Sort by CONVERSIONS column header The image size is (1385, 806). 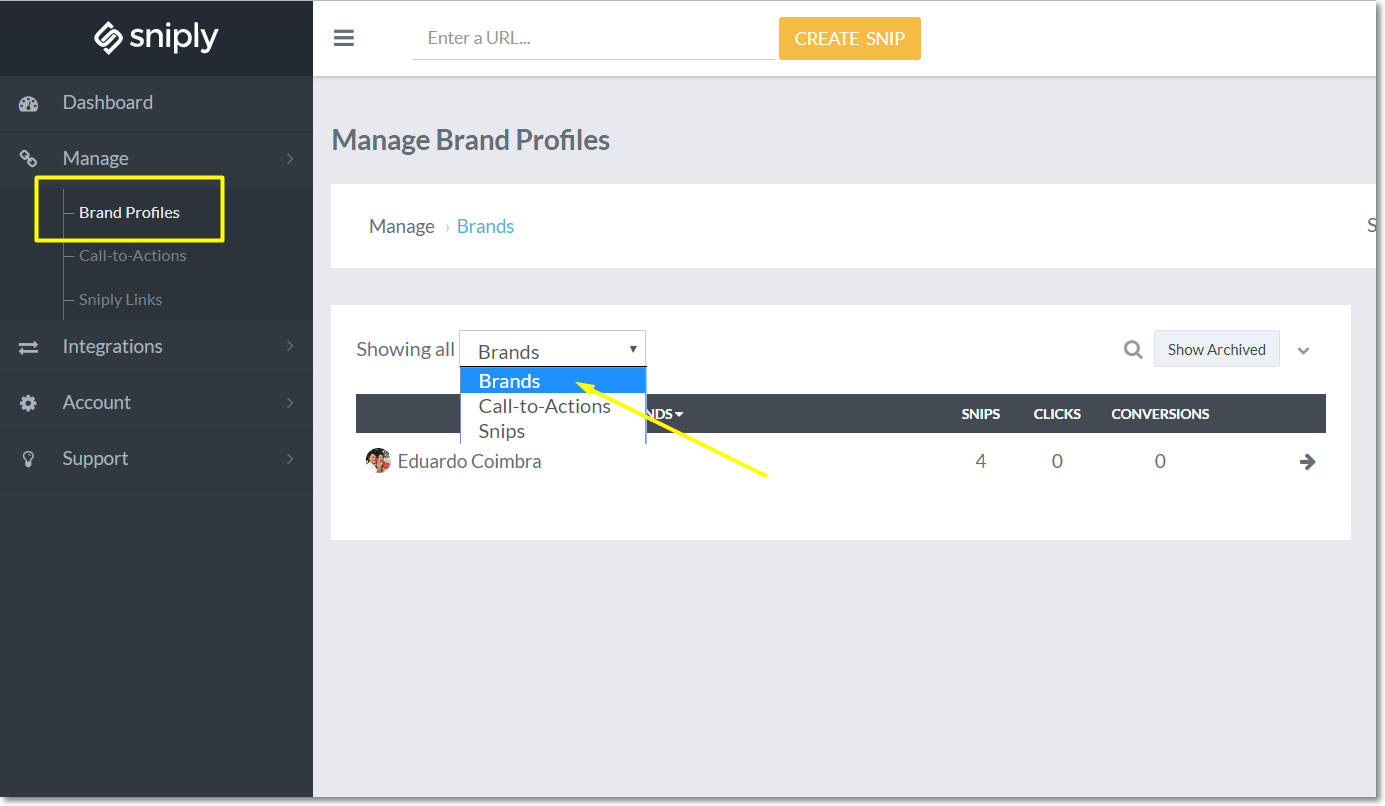(1160, 414)
